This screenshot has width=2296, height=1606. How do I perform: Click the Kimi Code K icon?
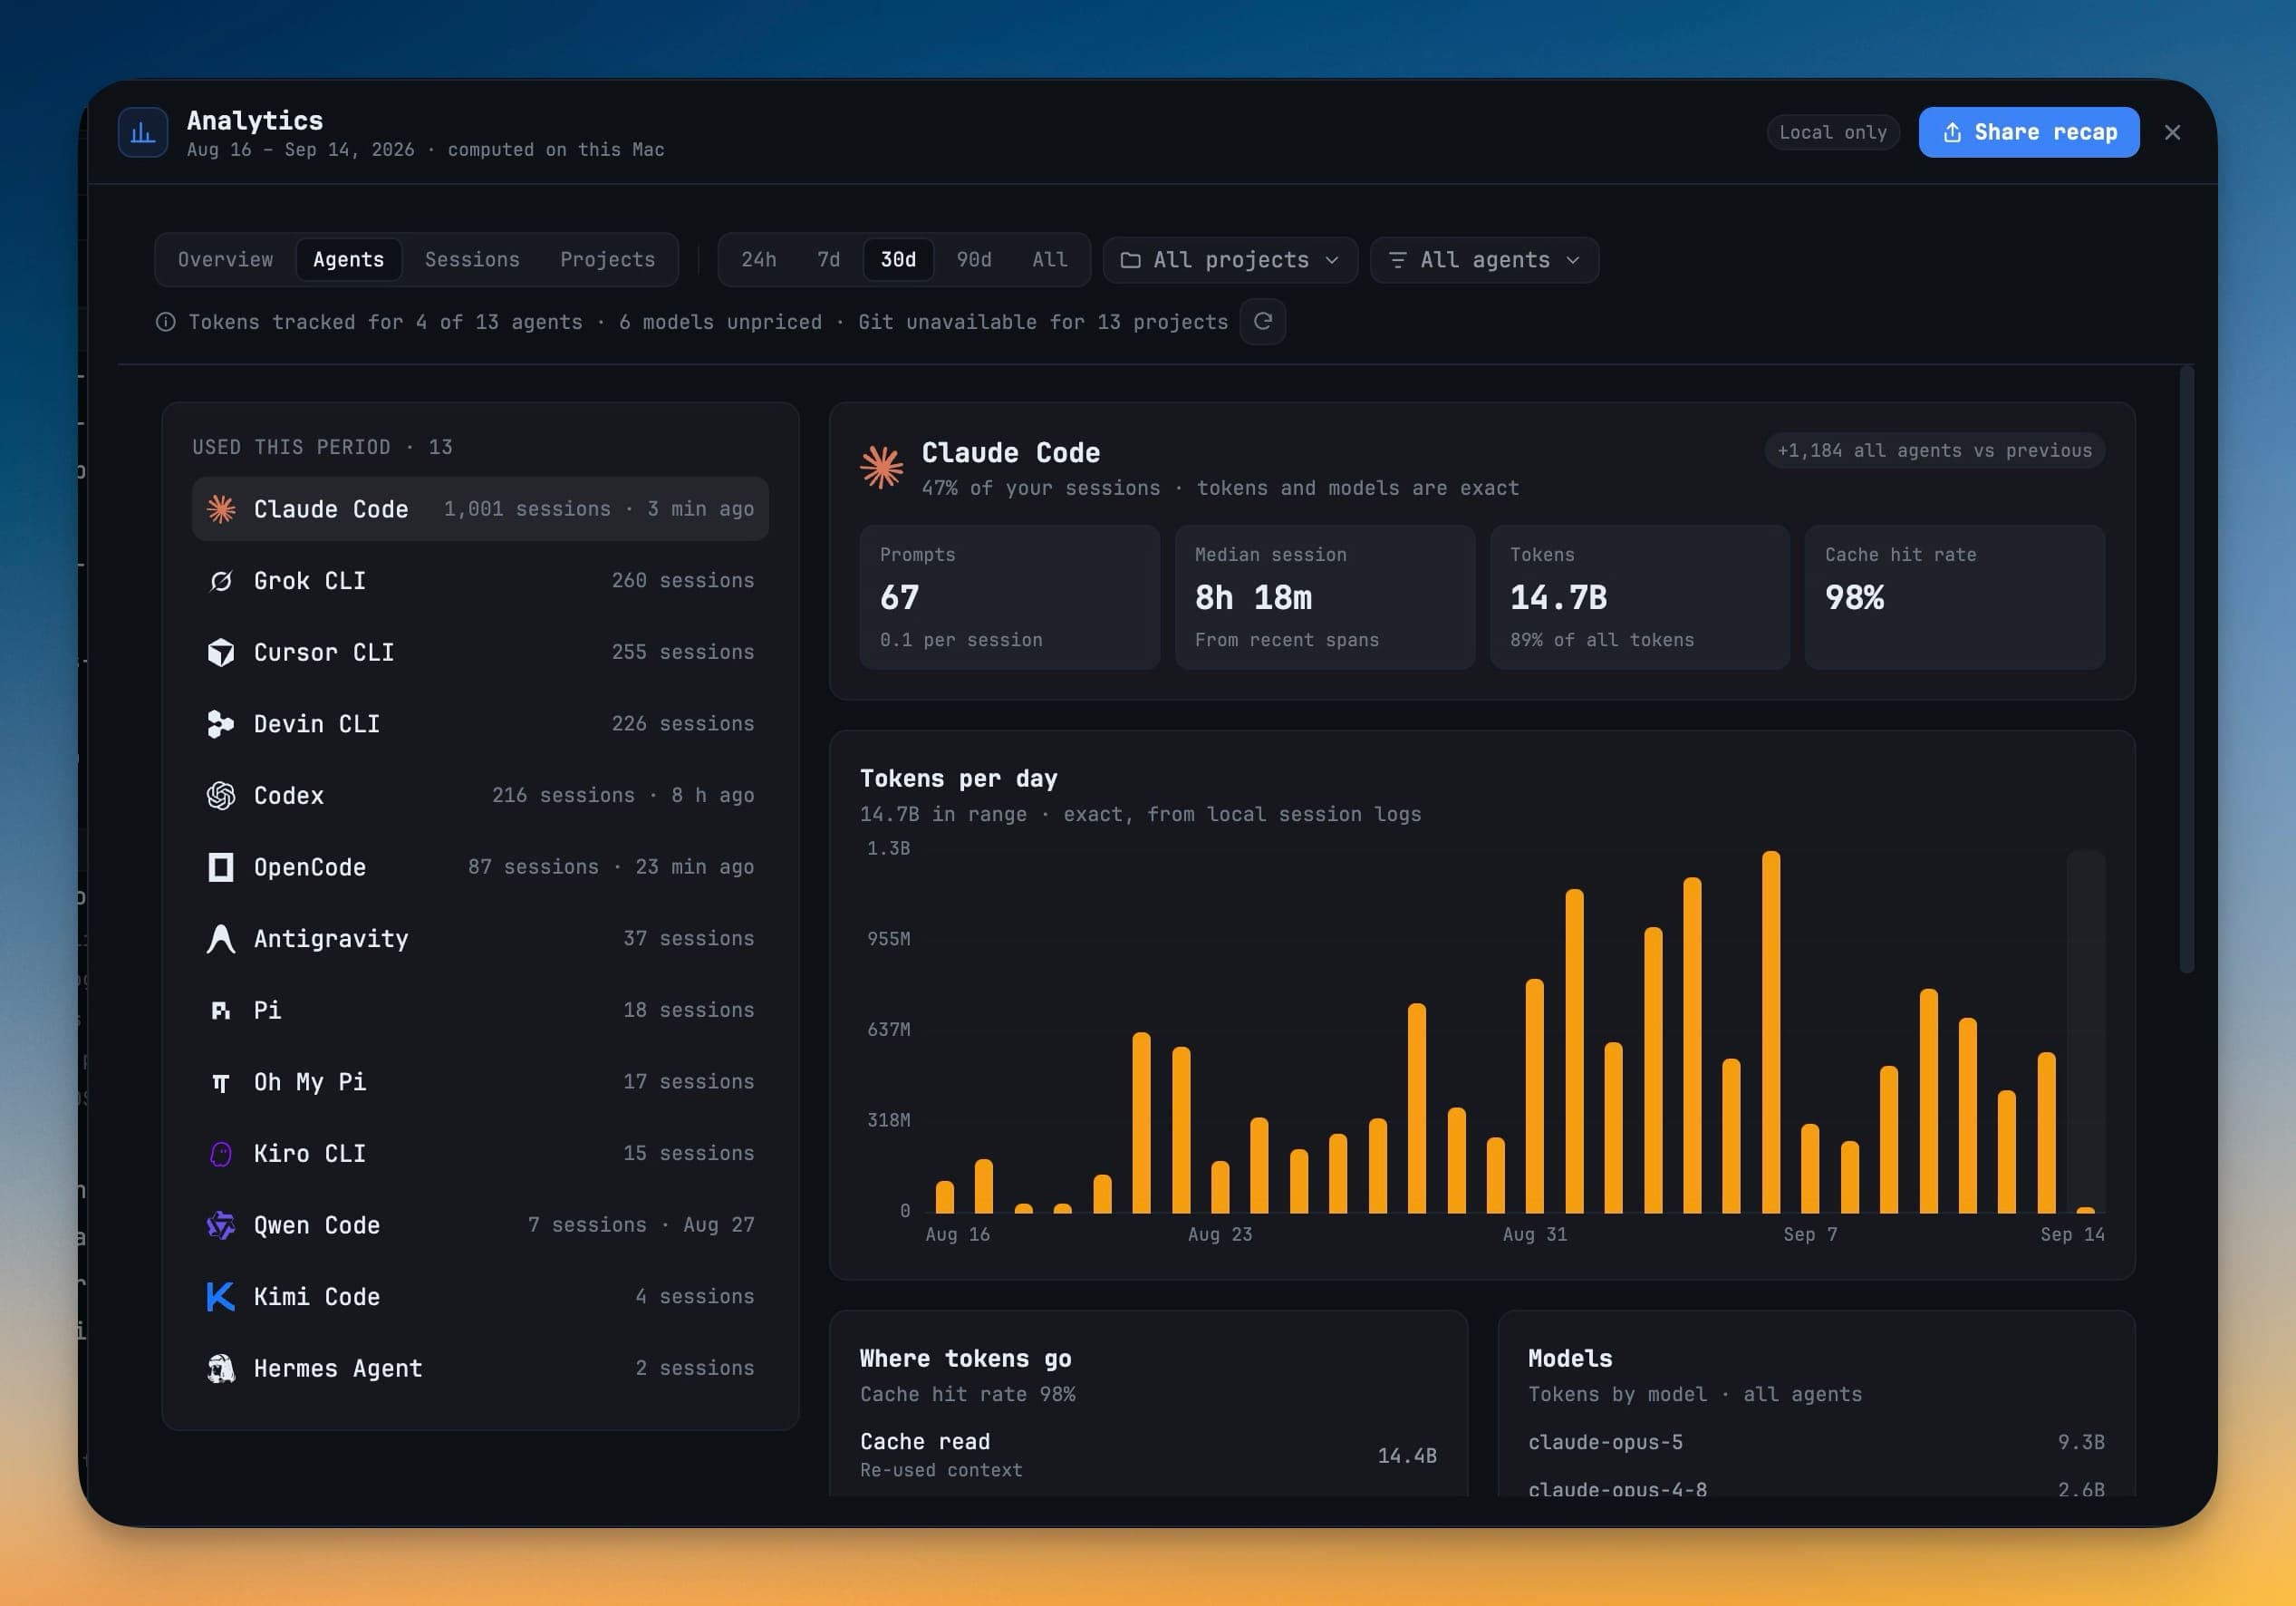click(221, 1297)
